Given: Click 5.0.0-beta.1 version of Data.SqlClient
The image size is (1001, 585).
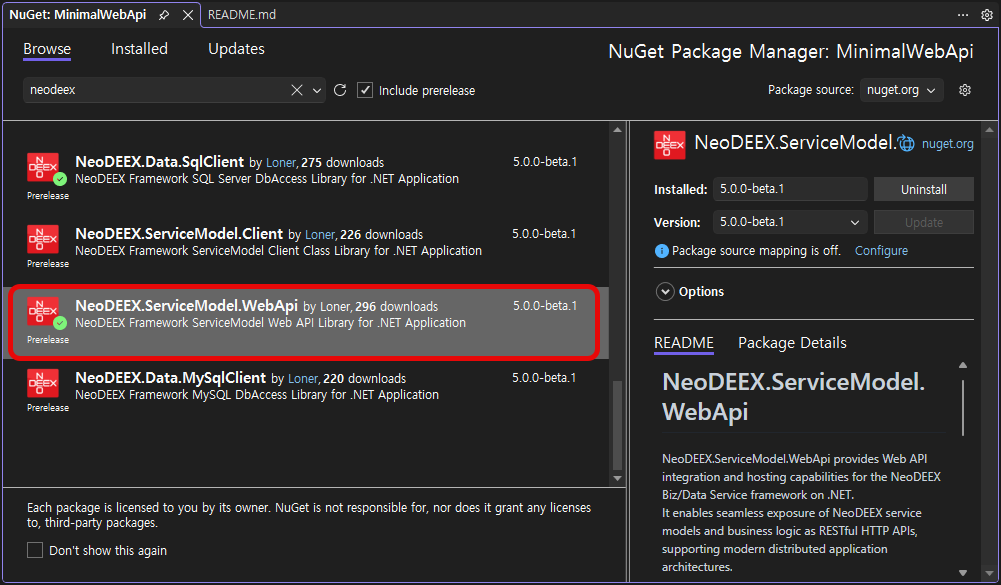Looking at the screenshot, I should point(545,162).
